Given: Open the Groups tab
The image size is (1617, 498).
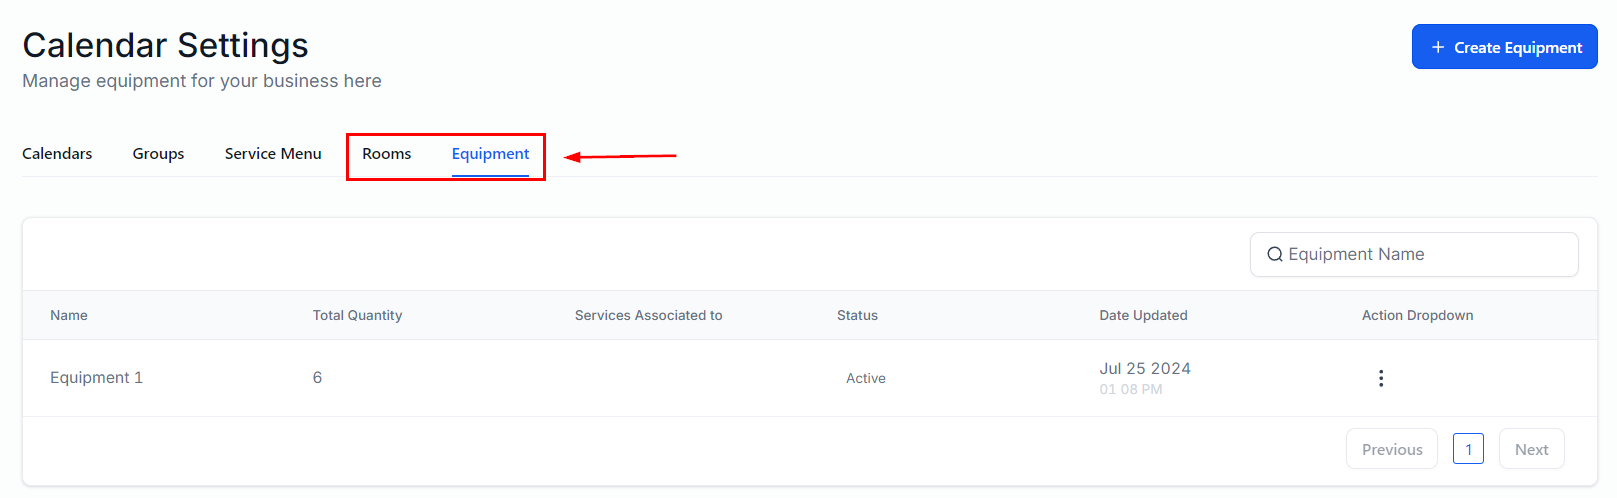Looking at the screenshot, I should point(158,154).
